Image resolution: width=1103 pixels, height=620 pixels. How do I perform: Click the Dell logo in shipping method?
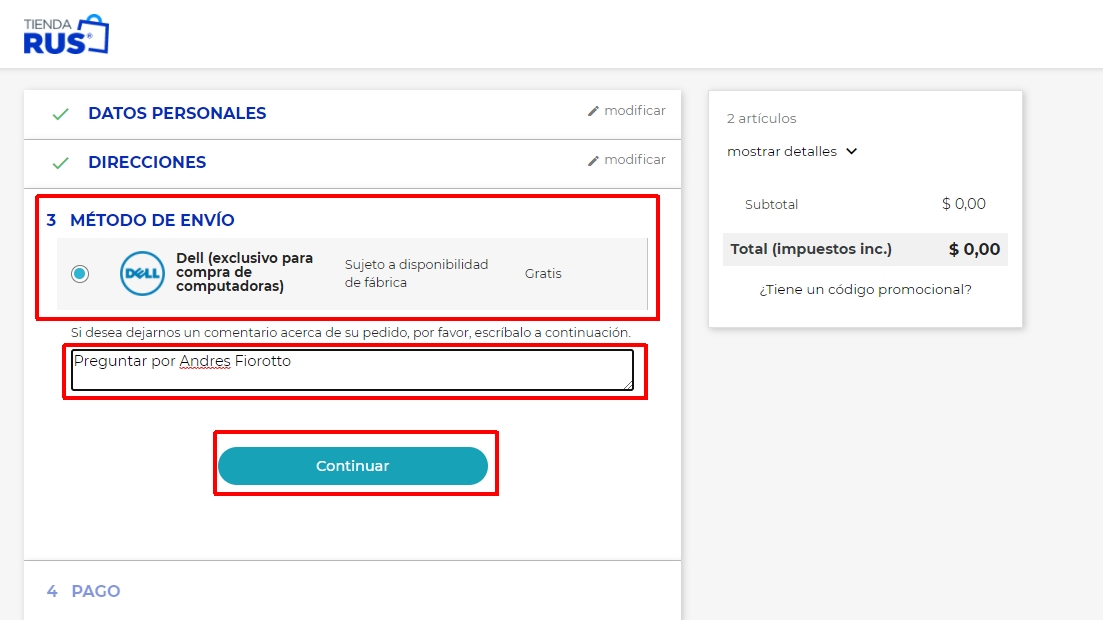coord(142,273)
